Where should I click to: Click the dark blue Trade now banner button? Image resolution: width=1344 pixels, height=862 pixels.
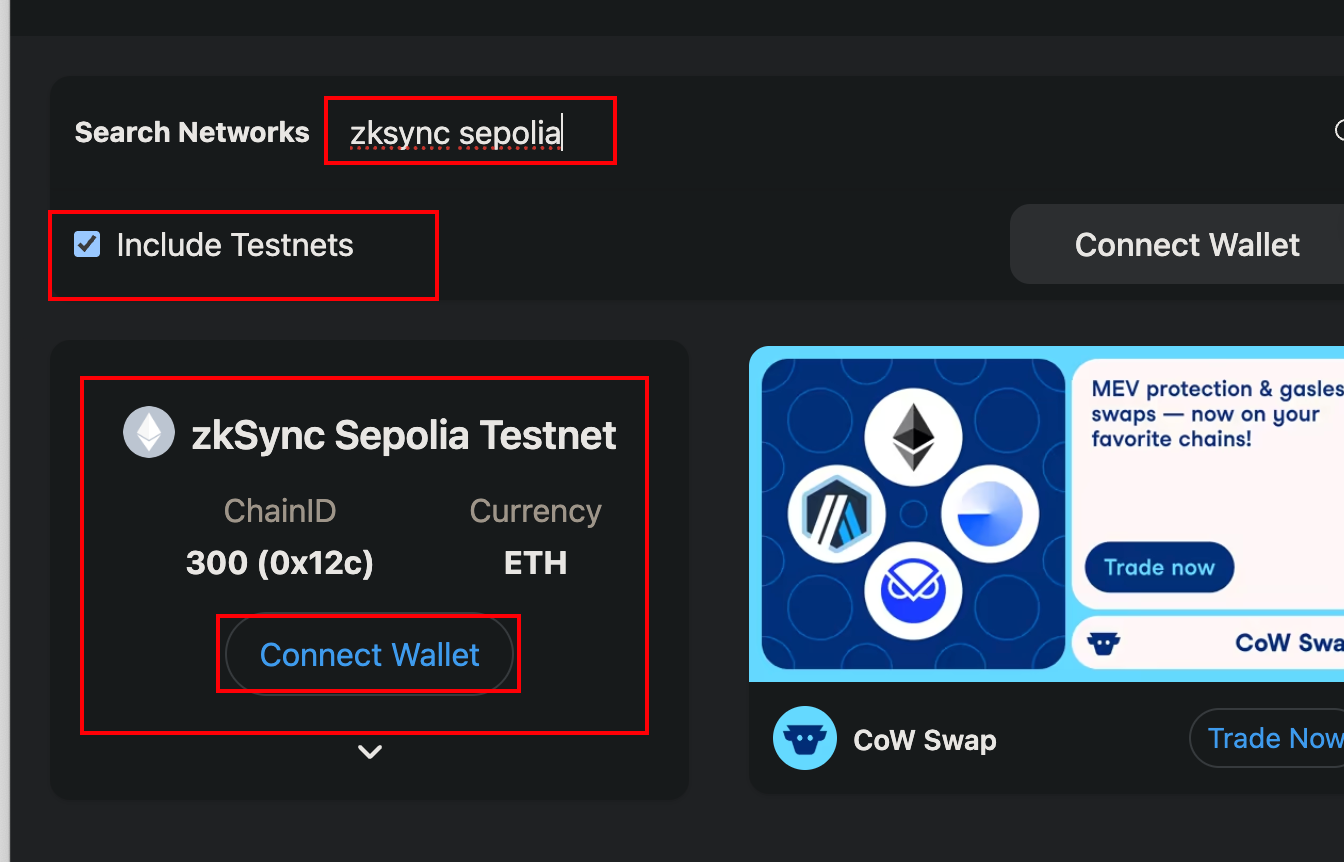tap(1159, 567)
